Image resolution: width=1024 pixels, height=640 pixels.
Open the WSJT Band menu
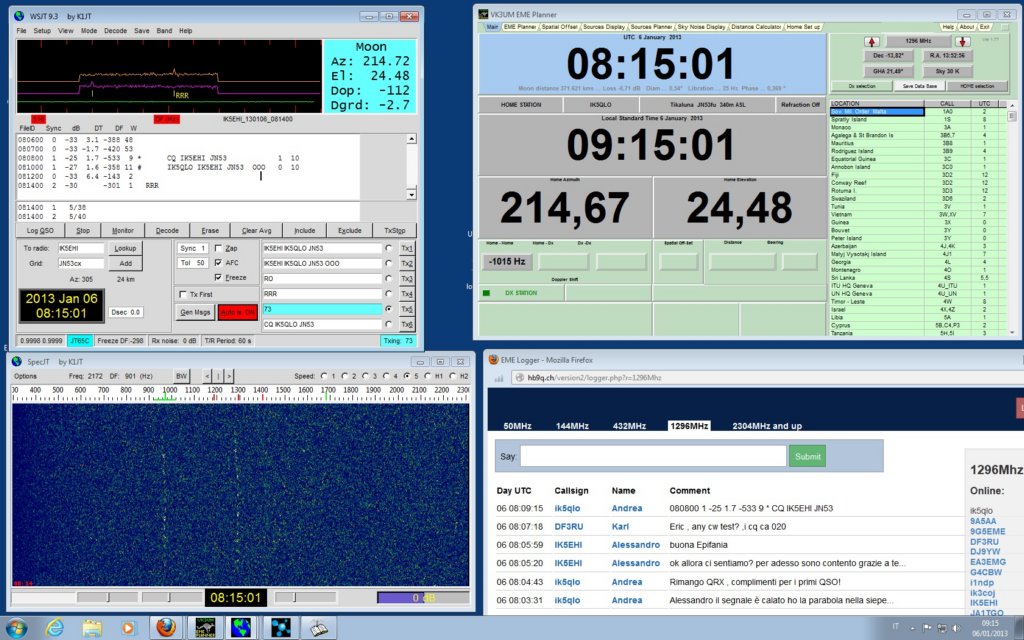point(164,31)
